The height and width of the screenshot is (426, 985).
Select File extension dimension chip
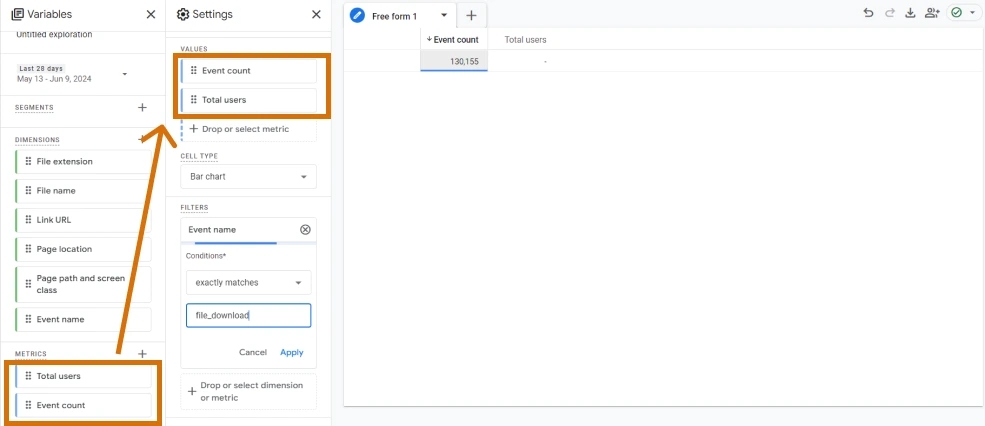(x=83, y=161)
